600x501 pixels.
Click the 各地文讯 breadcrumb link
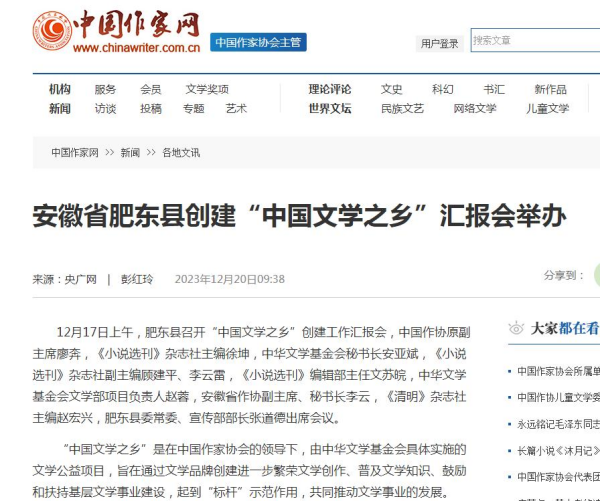pyautogui.click(x=181, y=153)
